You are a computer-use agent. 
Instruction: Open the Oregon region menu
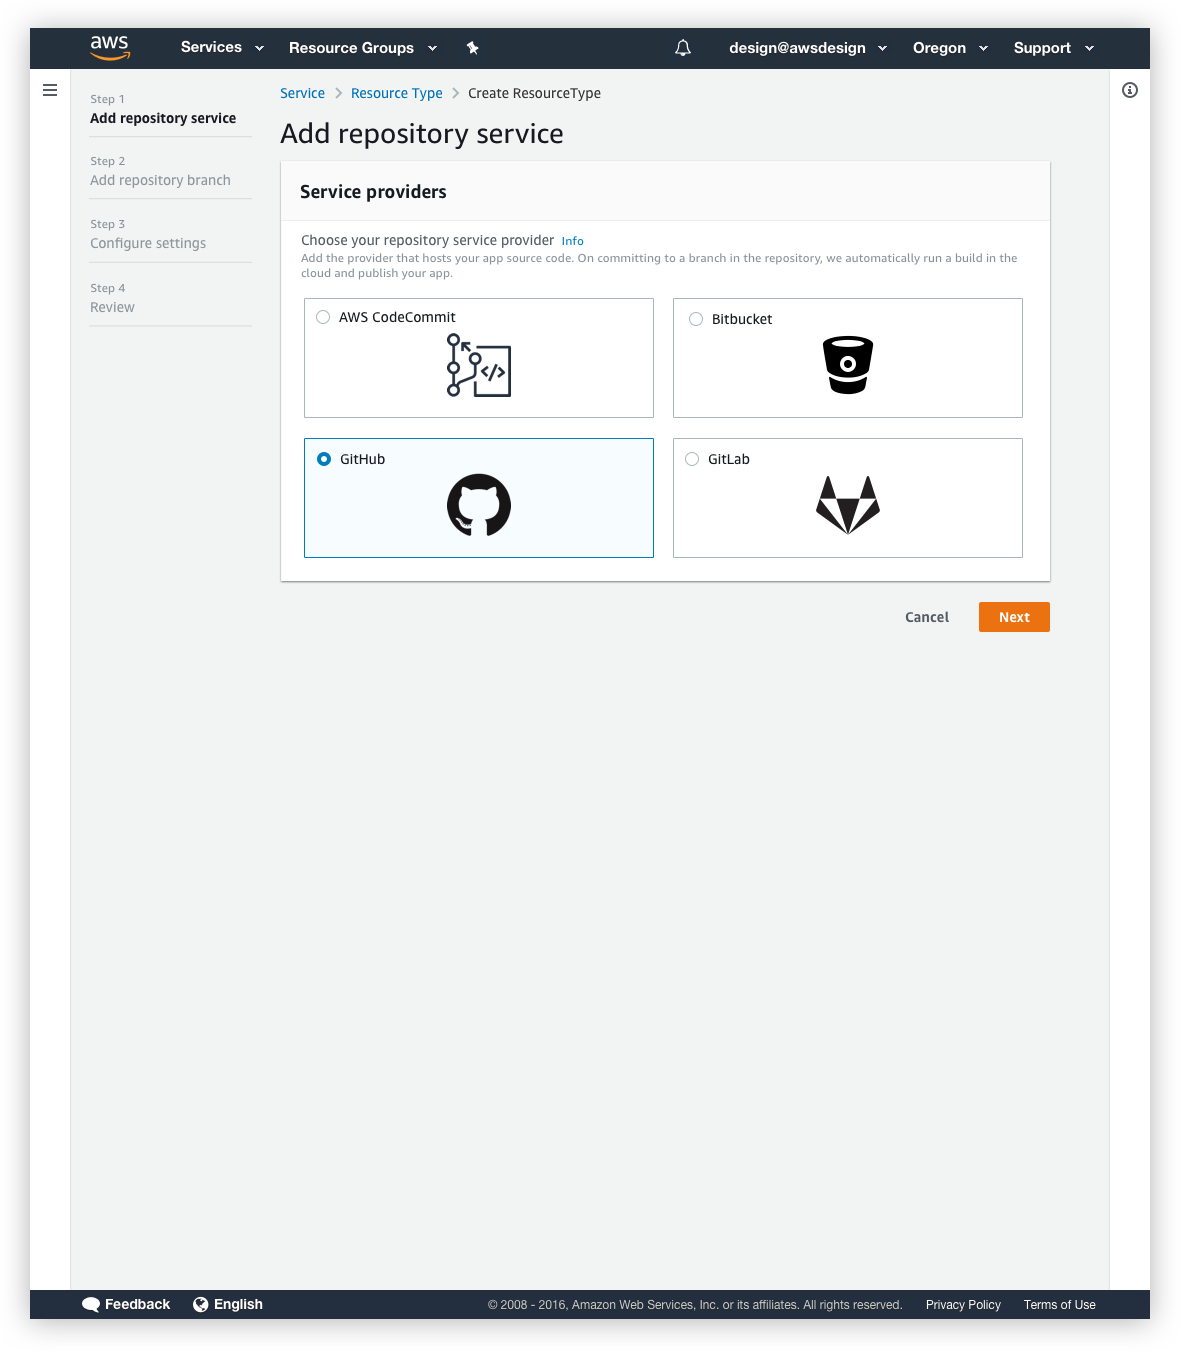point(939,48)
